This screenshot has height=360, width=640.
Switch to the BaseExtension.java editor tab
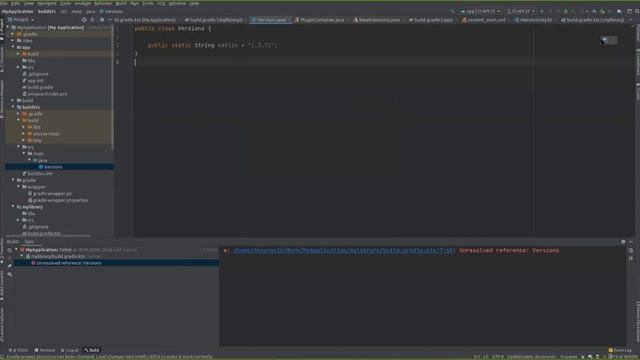(377, 20)
